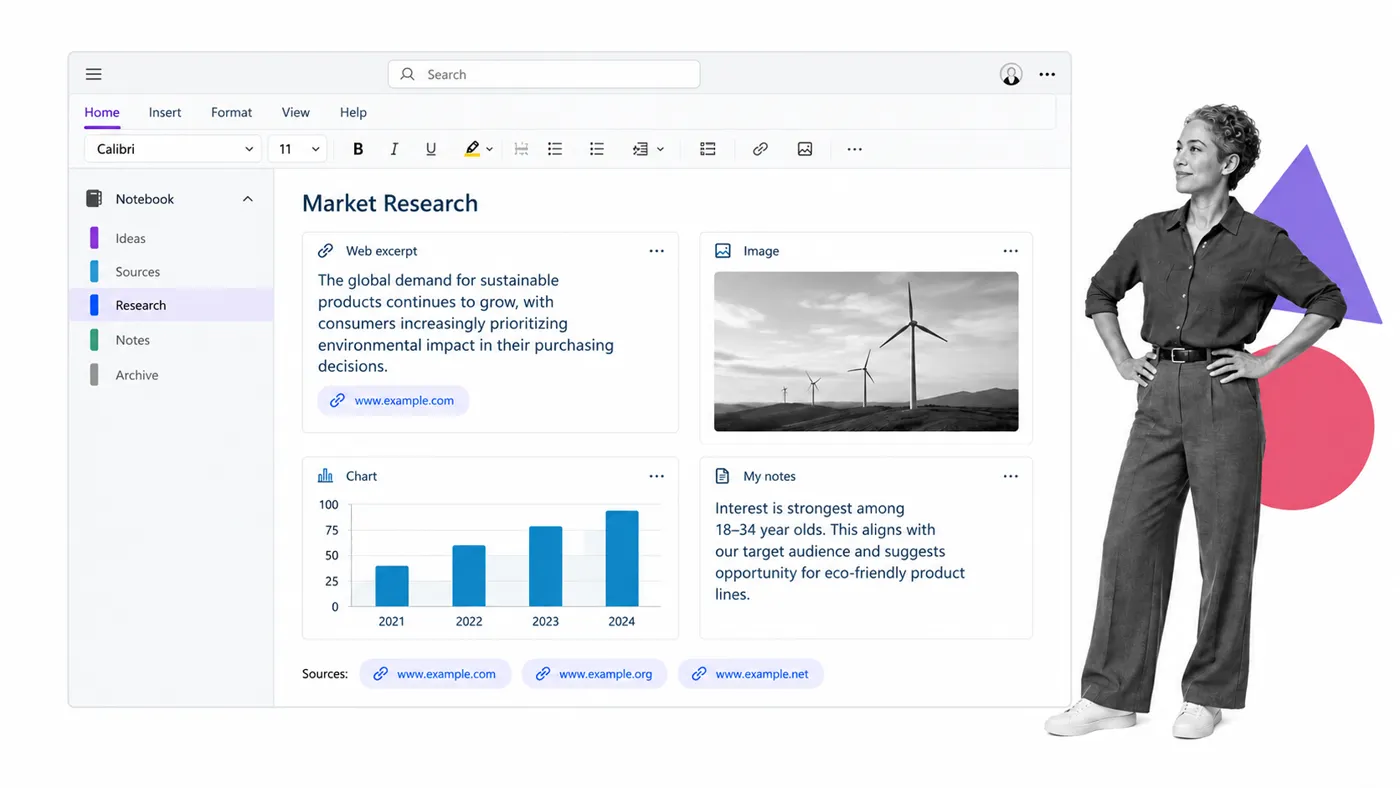Select the Ideas section in the sidebar
The height and width of the screenshot is (788, 1400).
[x=171, y=238]
